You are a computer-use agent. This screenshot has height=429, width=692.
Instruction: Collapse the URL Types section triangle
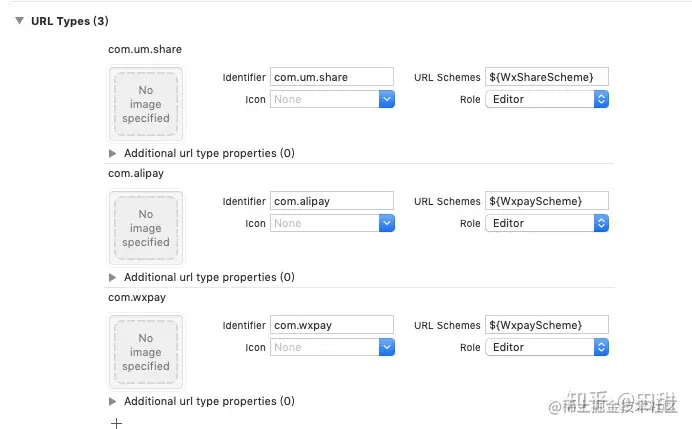pos(19,21)
